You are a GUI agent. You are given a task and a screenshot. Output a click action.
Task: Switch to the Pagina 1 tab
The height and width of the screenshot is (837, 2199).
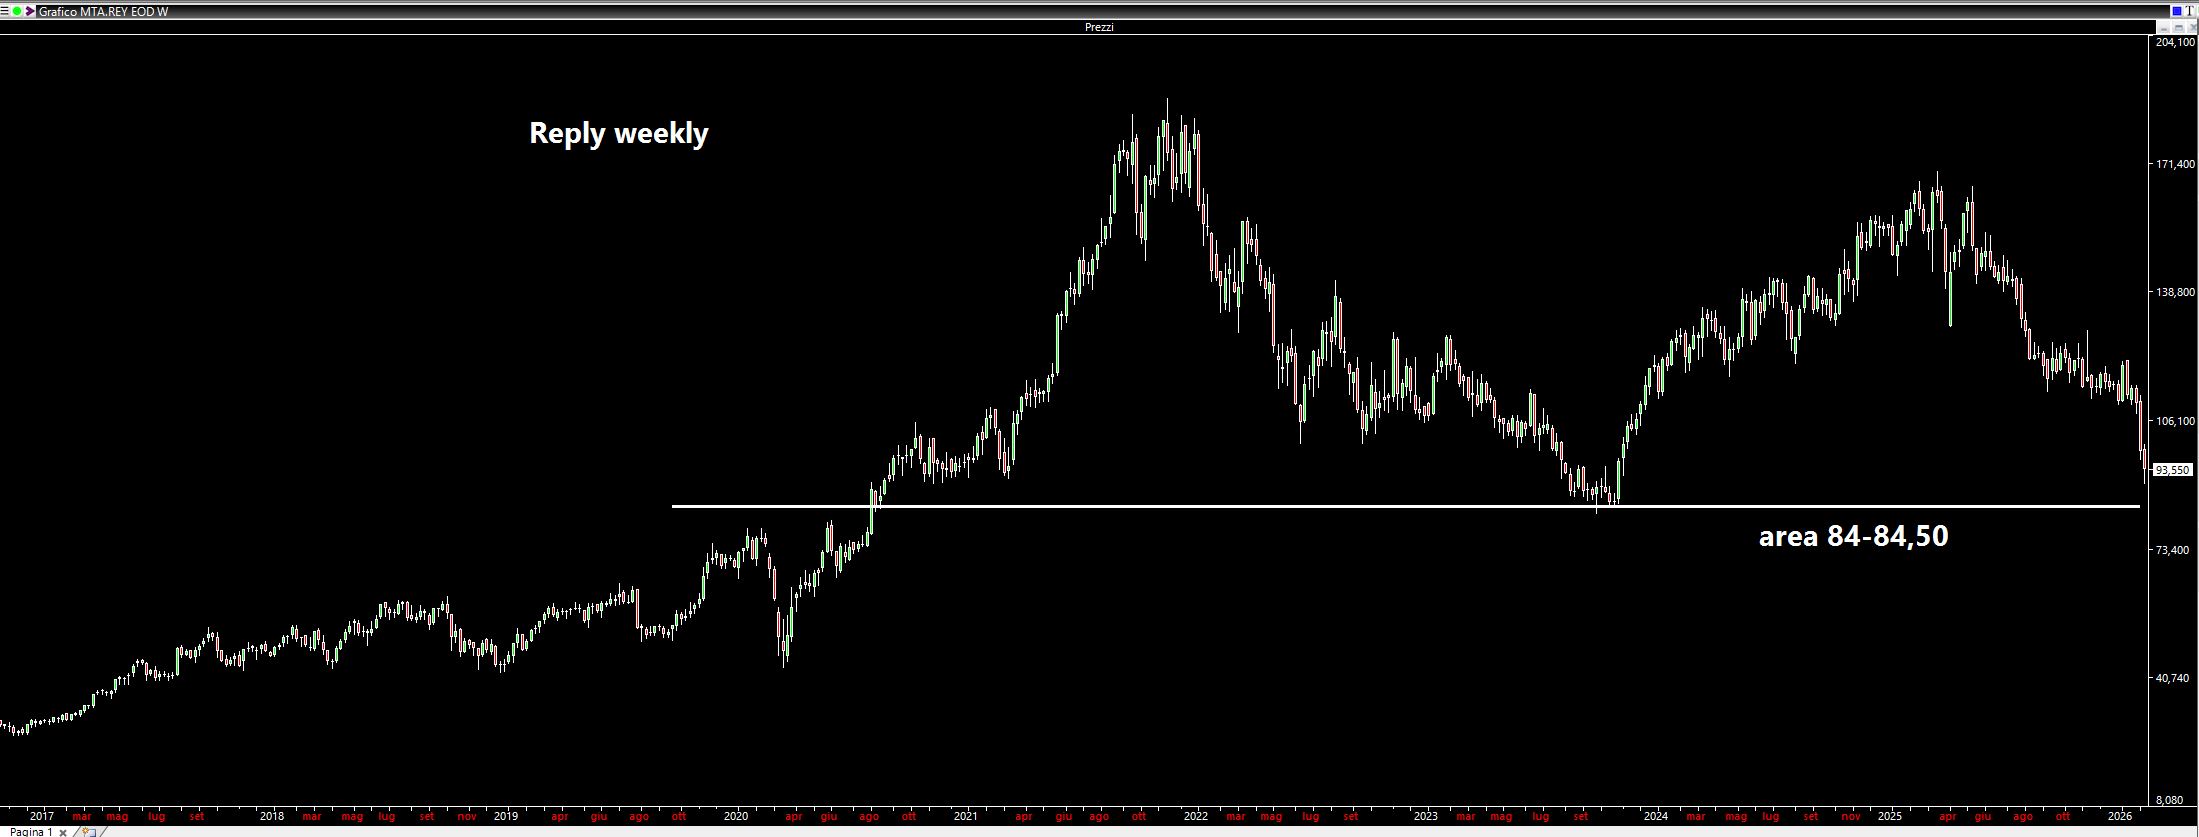coord(31,831)
